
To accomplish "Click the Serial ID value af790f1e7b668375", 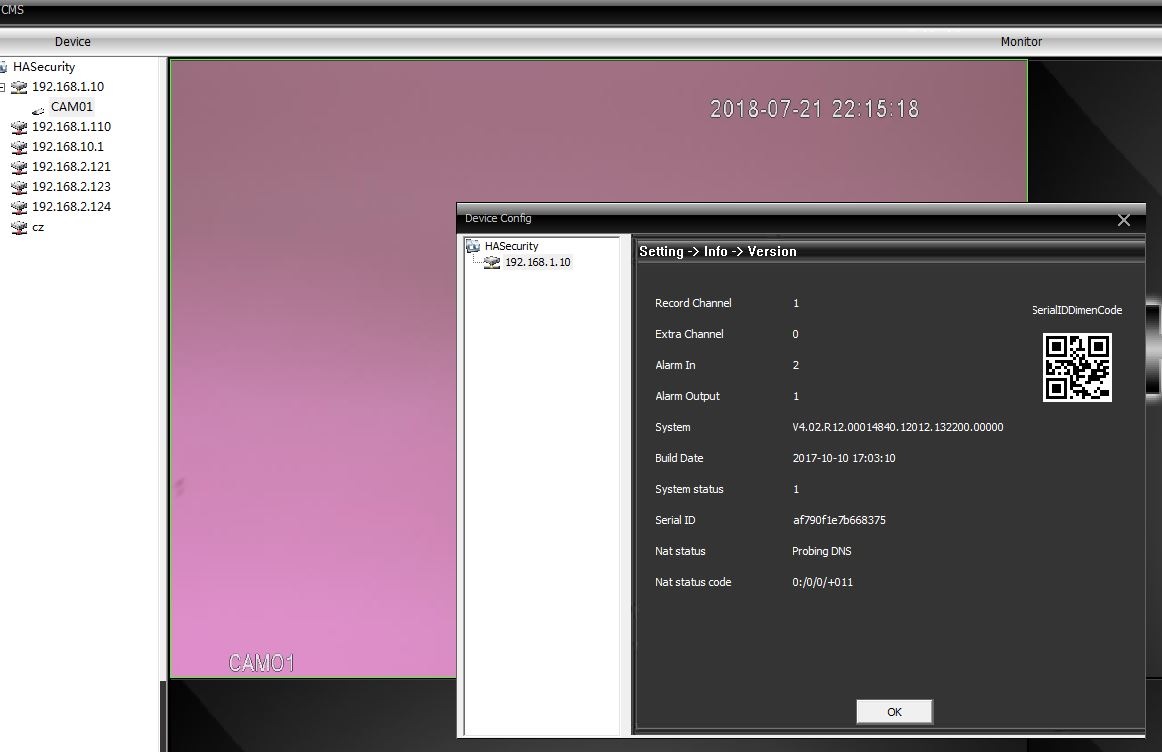I will [x=838, y=520].
